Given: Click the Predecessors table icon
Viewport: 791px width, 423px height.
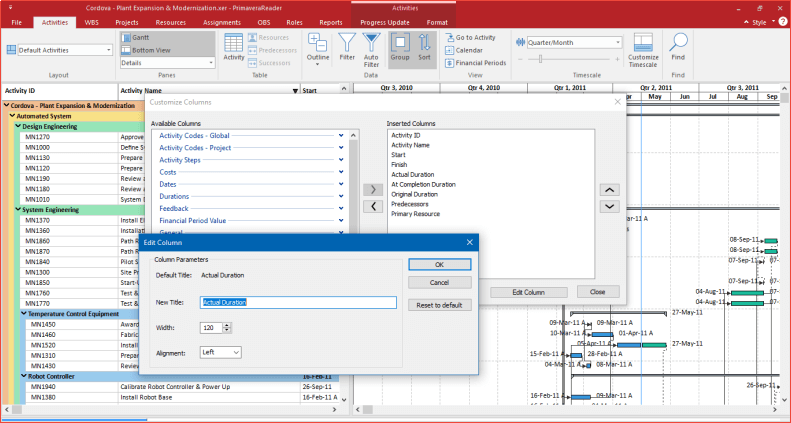Looking at the screenshot, I should [272, 50].
